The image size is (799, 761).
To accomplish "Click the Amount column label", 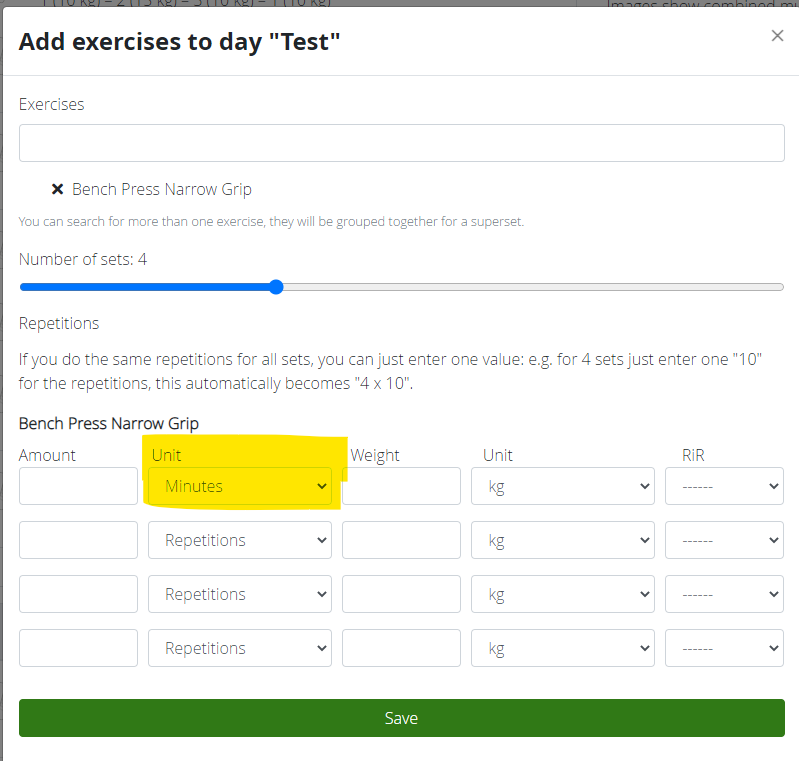I will (47, 455).
